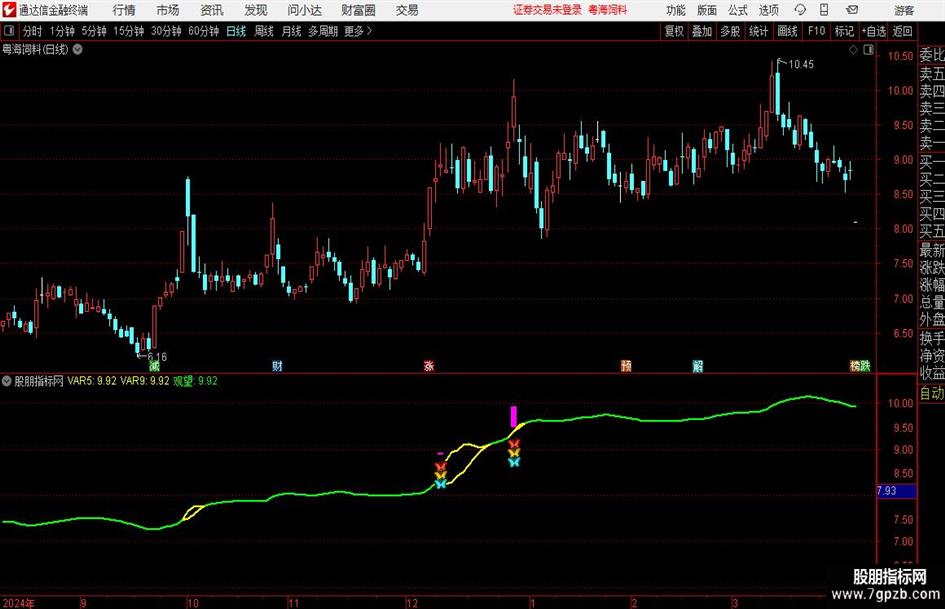The image size is (945, 609).
Task: Switch to 15分钟 period tab
Action: 129,31
